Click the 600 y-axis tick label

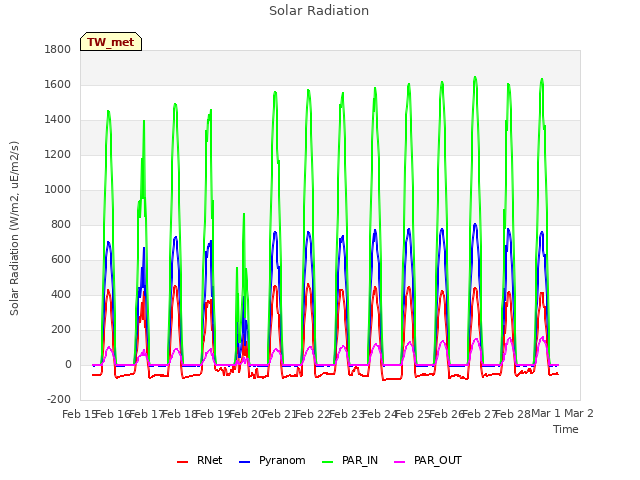pyautogui.click(x=61, y=260)
